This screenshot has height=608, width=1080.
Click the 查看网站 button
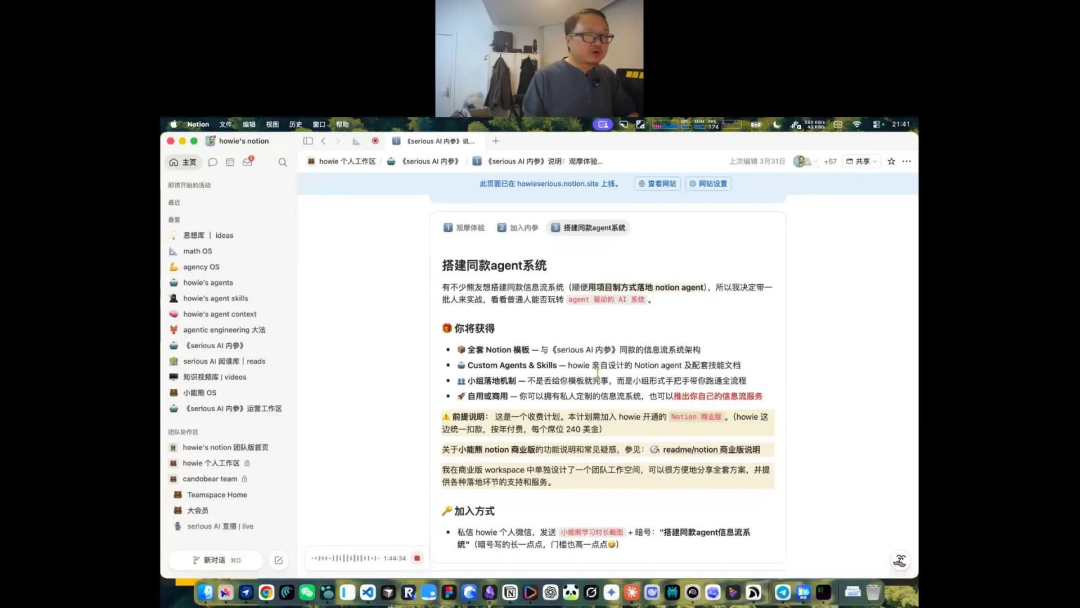point(657,184)
